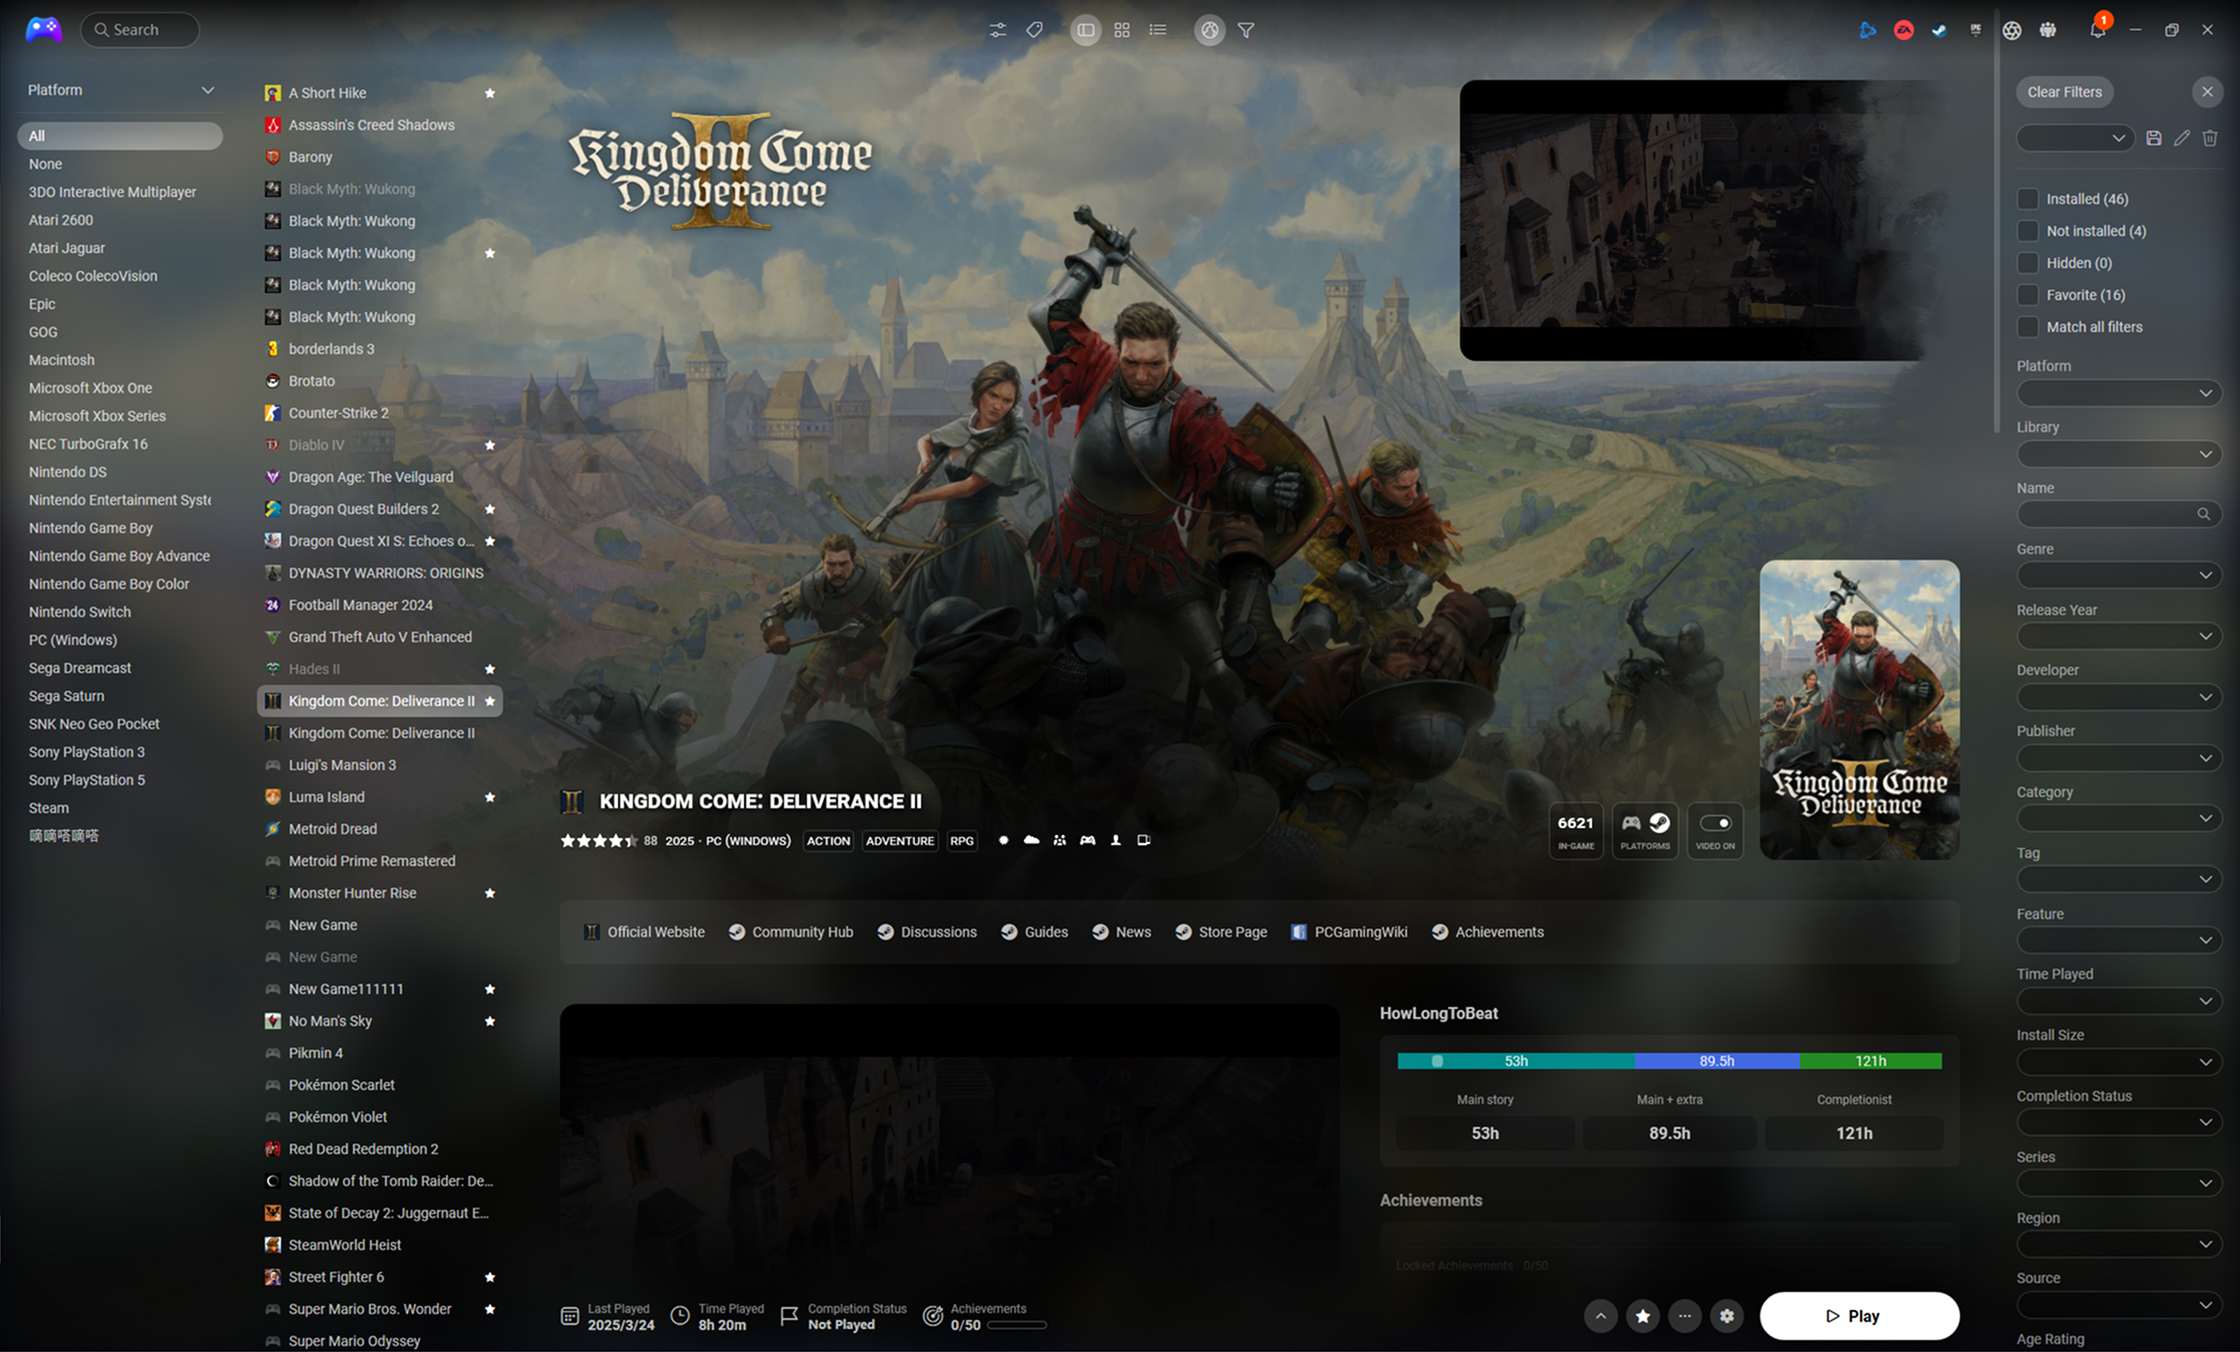Switch to list view layout
This screenshot has height=1352, width=2240.
(x=1157, y=30)
